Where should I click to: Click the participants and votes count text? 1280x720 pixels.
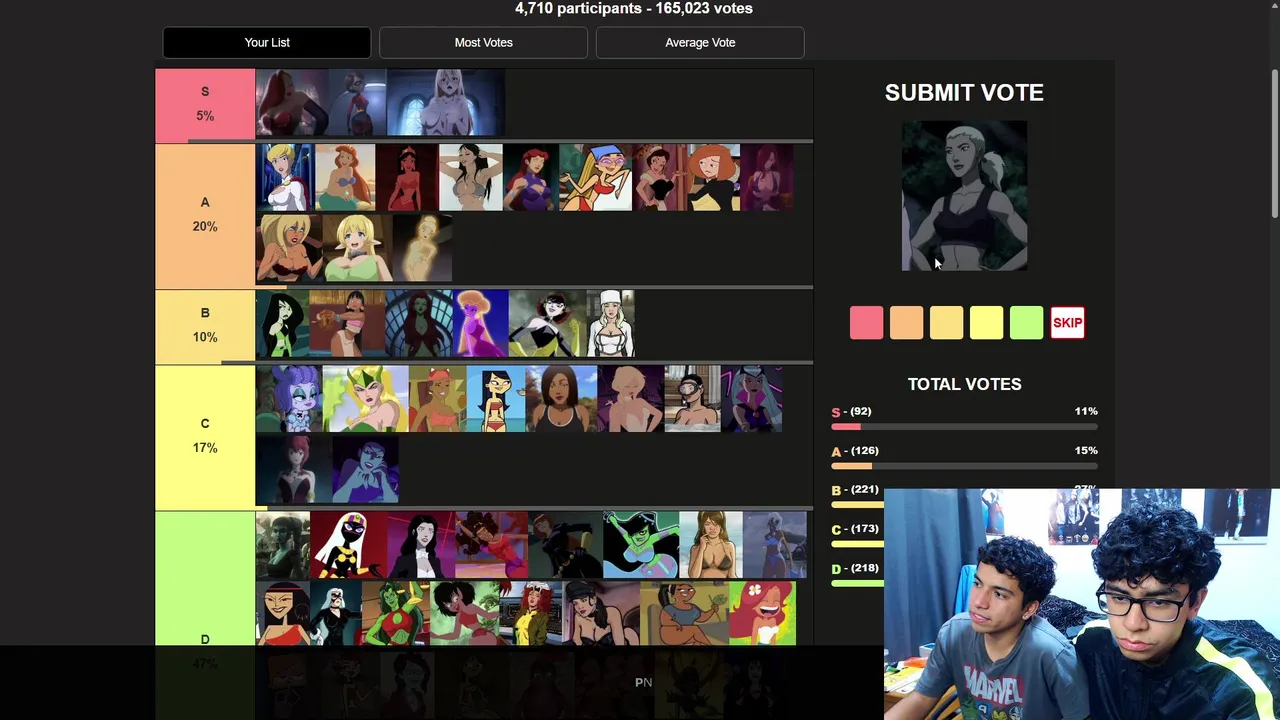[634, 8]
